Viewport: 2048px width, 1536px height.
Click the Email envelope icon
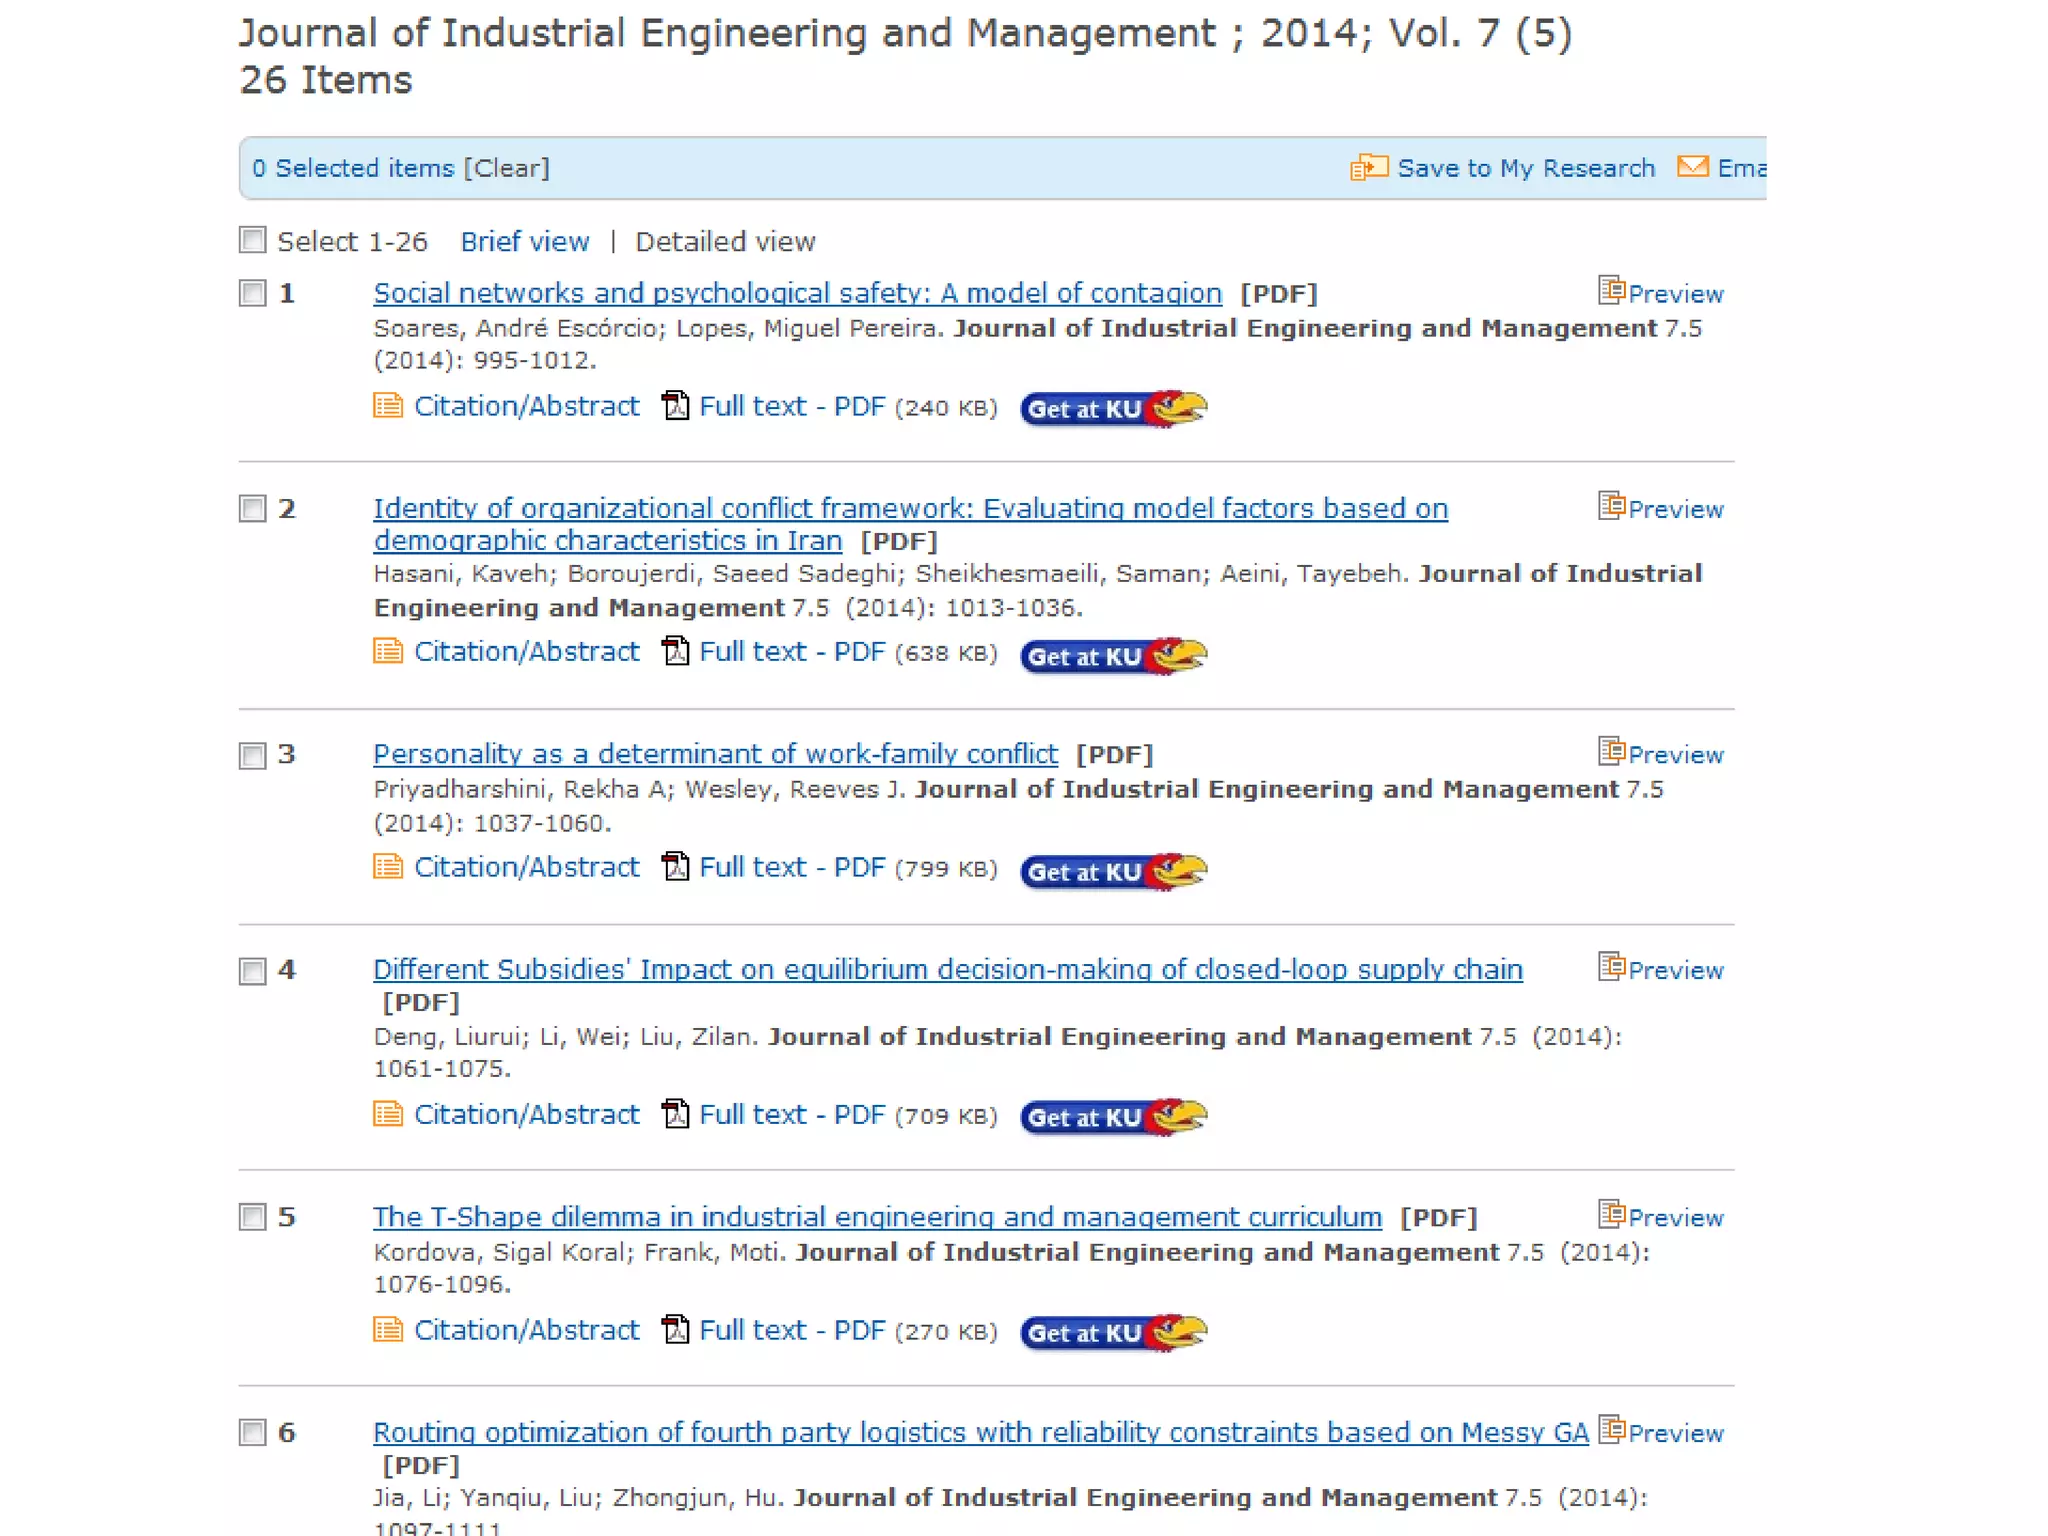pos(1692,167)
